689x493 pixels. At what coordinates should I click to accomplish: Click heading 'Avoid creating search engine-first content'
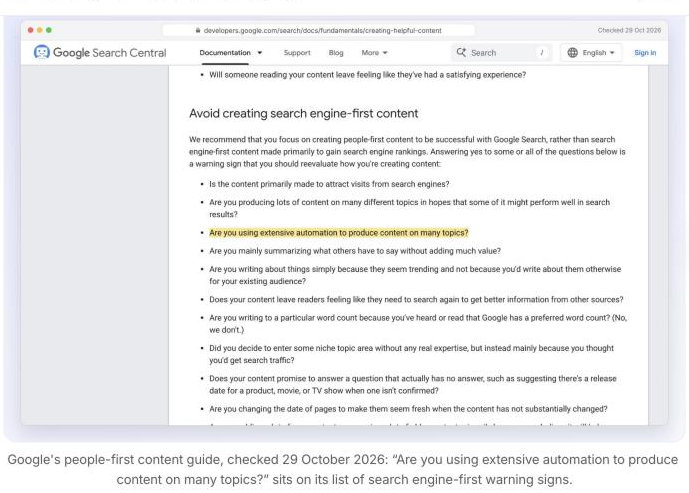304,113
